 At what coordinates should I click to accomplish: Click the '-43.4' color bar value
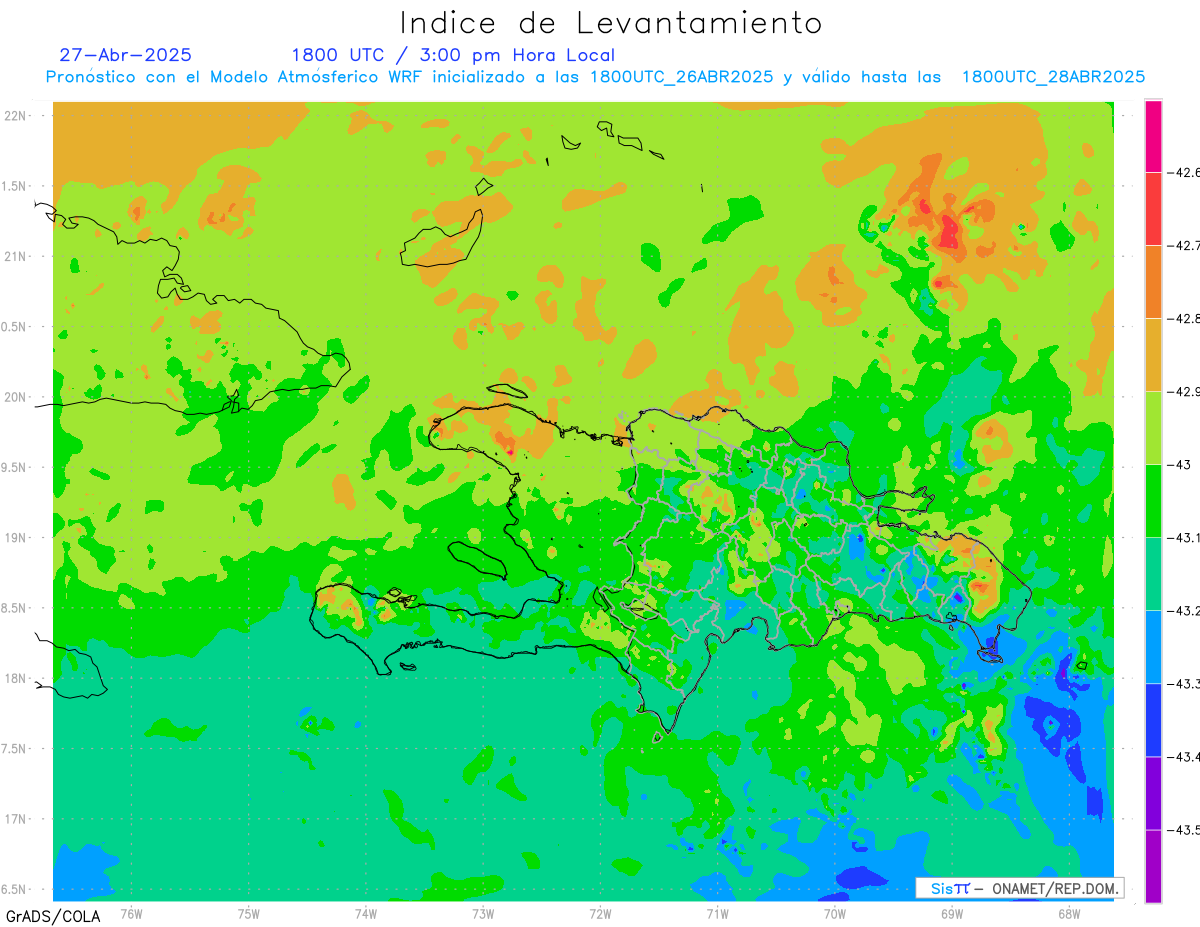[1186, 756]
